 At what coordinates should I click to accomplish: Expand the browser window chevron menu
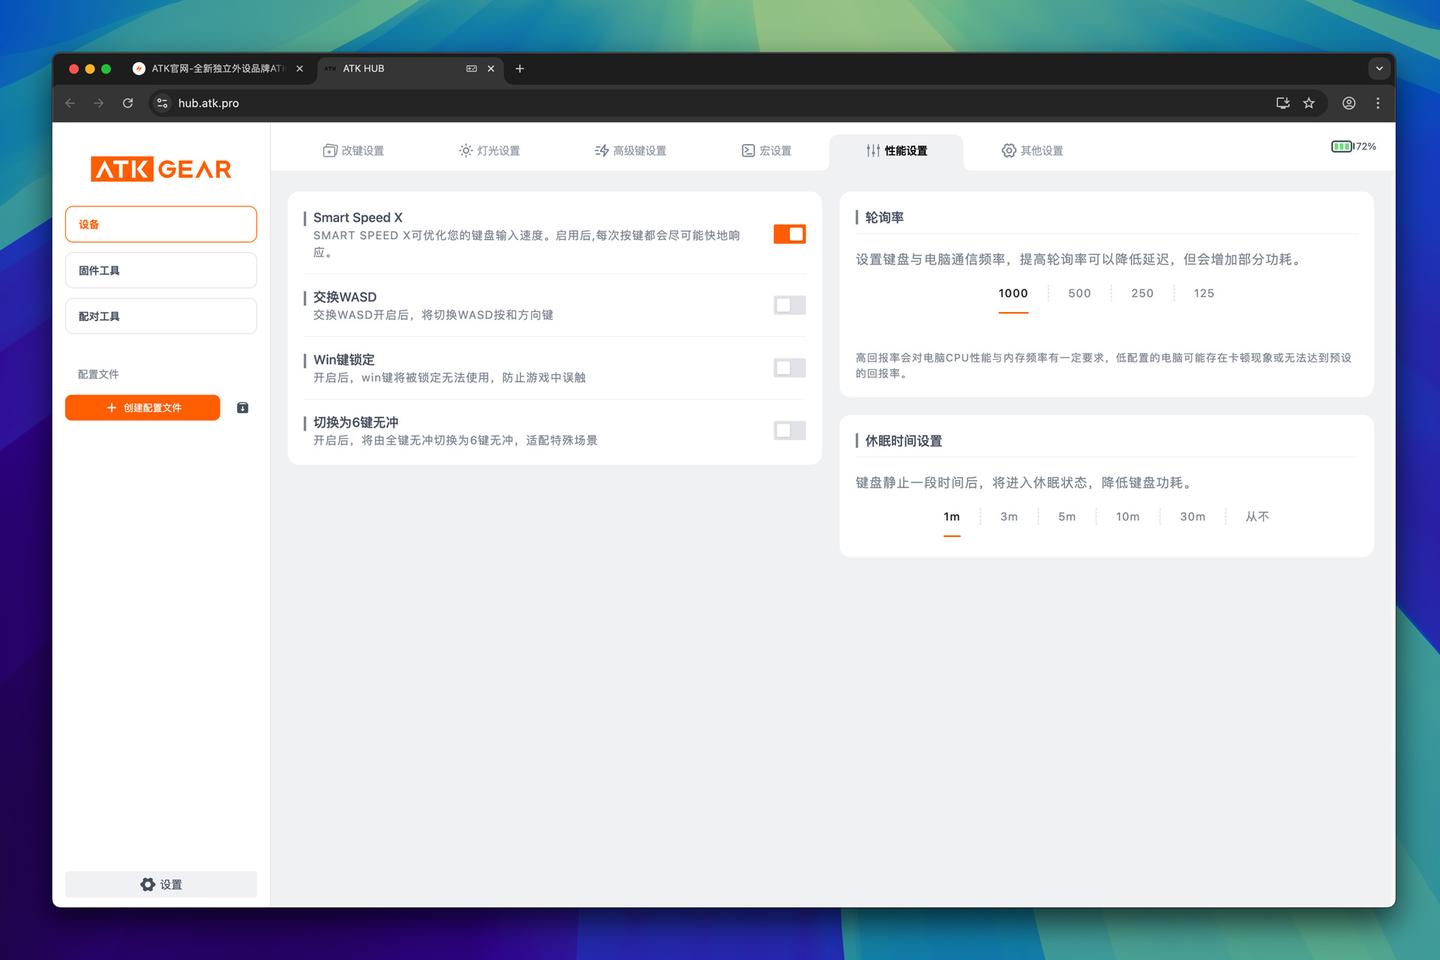coord(1379,68)
